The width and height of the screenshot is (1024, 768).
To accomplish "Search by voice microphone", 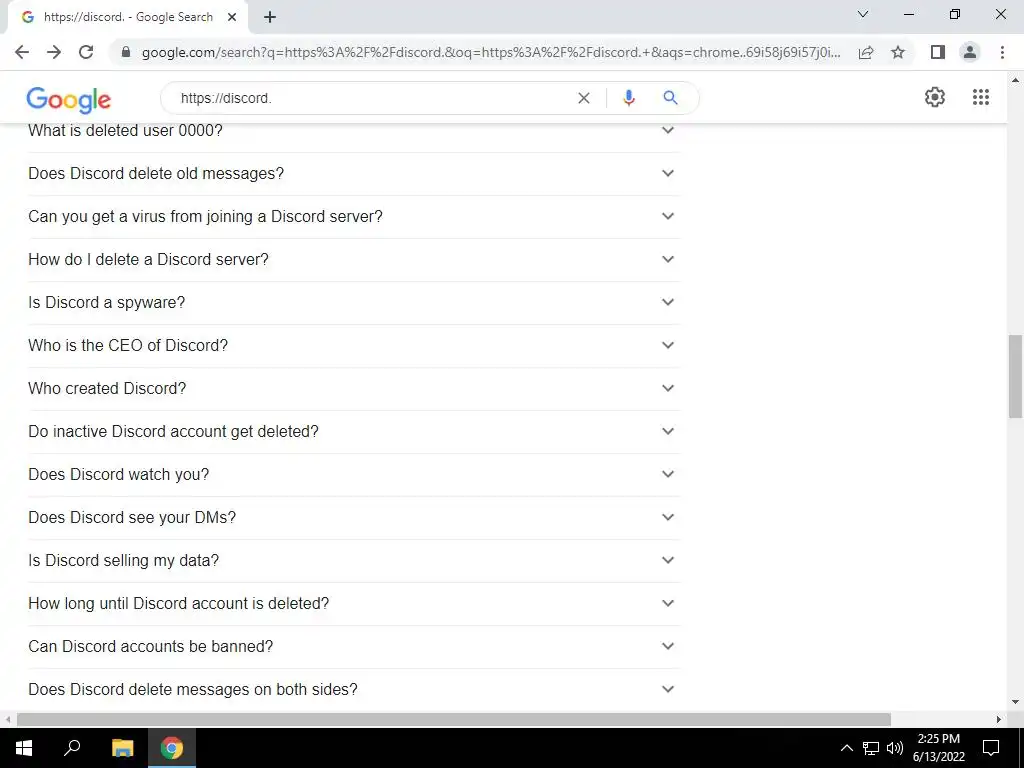I will (629, 98).
